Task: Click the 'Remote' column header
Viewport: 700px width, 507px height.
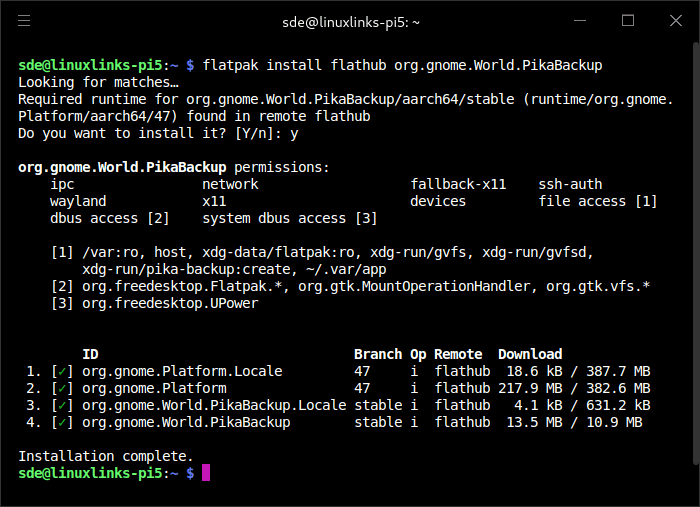Action: 458,354
